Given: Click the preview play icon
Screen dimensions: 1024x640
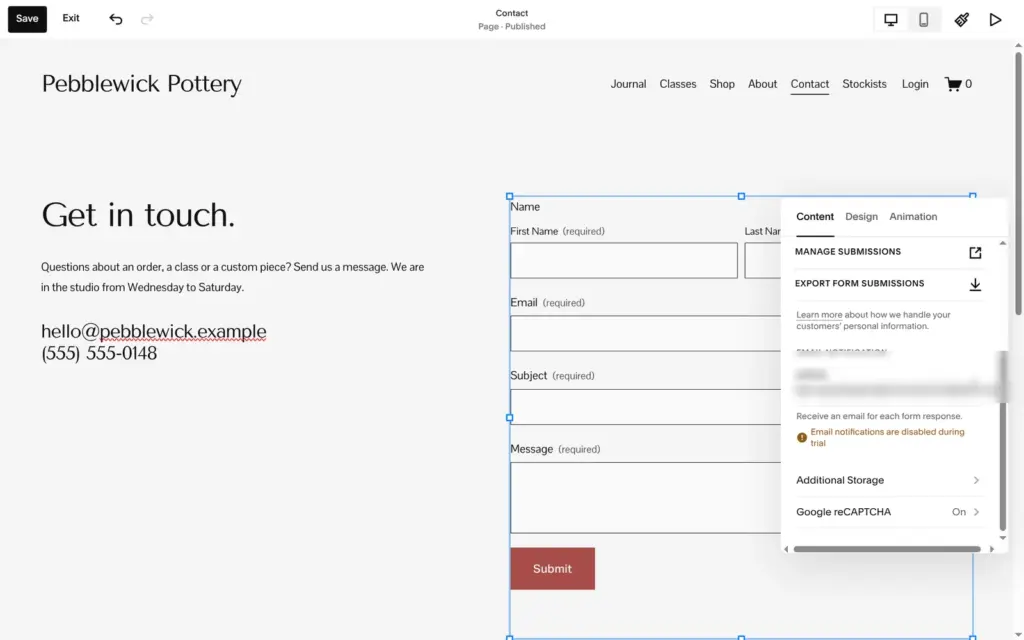Looking at the screenshot, I should point(995,20).
